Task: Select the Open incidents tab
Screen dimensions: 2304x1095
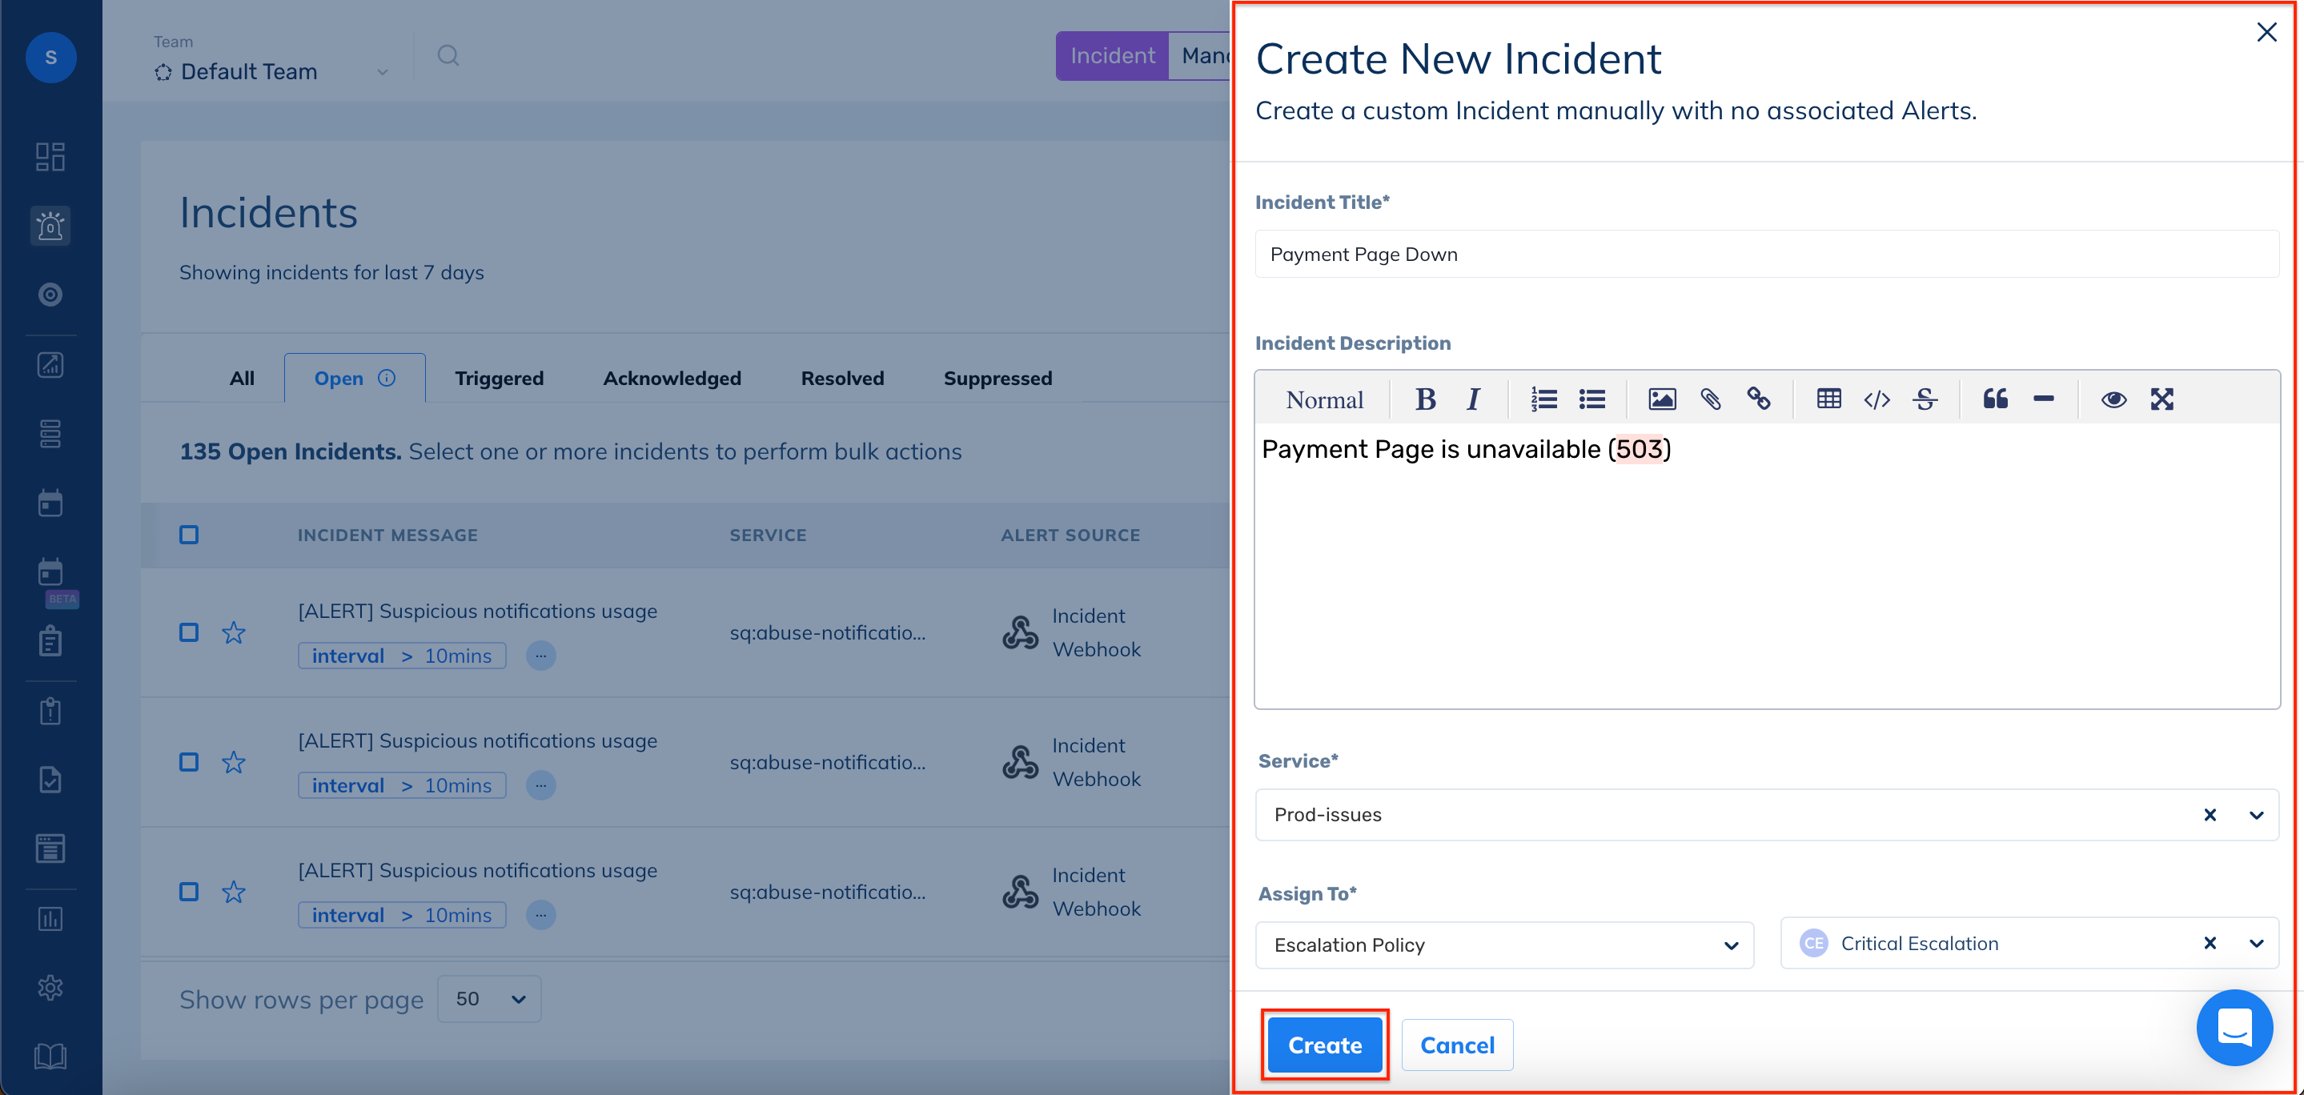Action: click(x=354, y=378)
